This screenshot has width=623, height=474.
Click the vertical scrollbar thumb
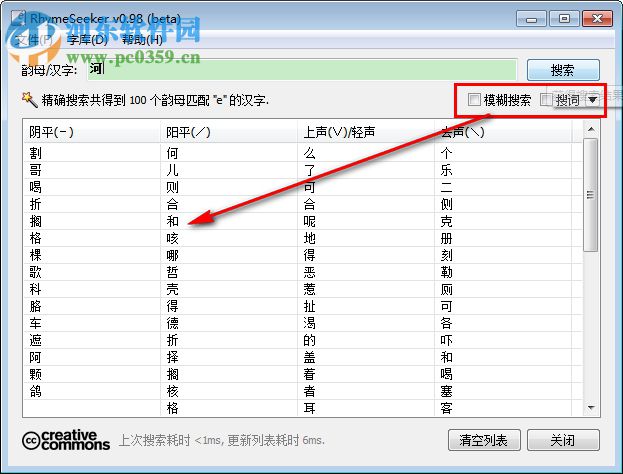point(591,195)
